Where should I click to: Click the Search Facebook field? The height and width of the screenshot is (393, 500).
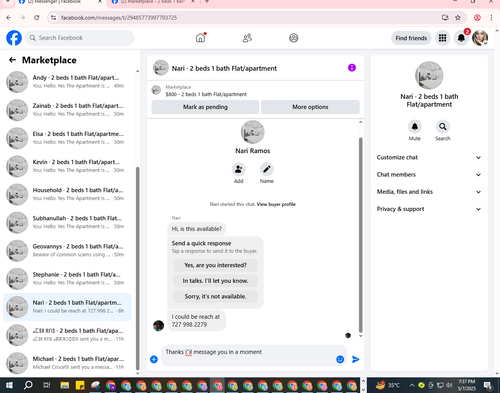click(80, 38)
